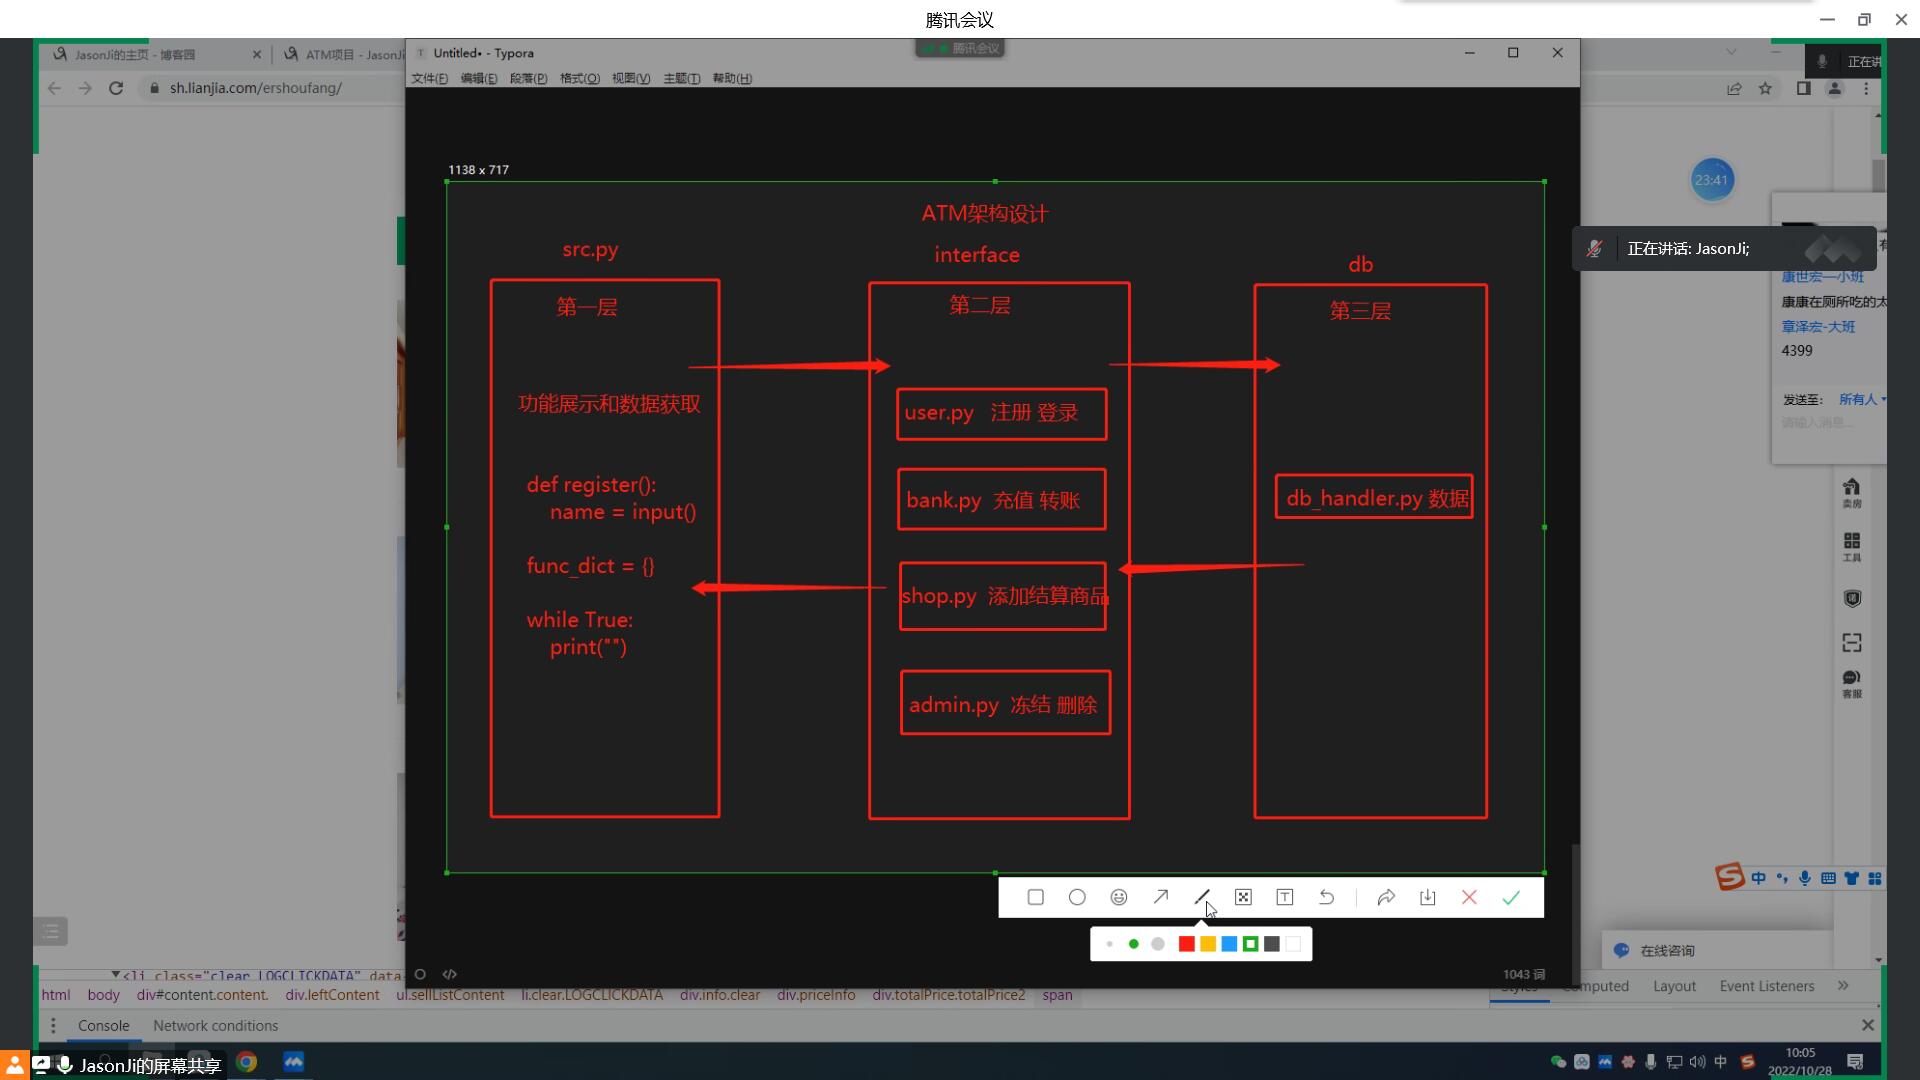The image size is (1920, 1080).
Task: Click the 工具 tools sidebar icon
Action: (1852, 547)
